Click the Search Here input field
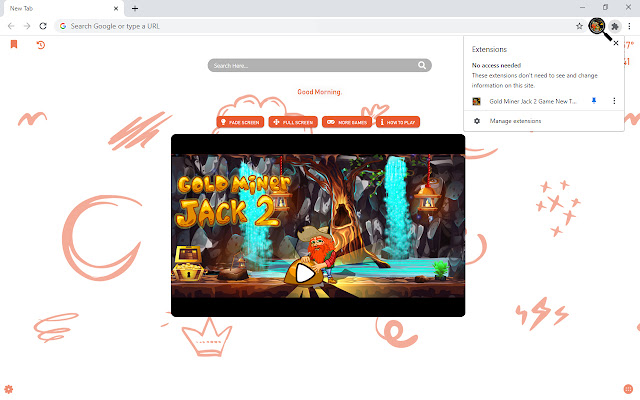 click(x=319, y=65)
